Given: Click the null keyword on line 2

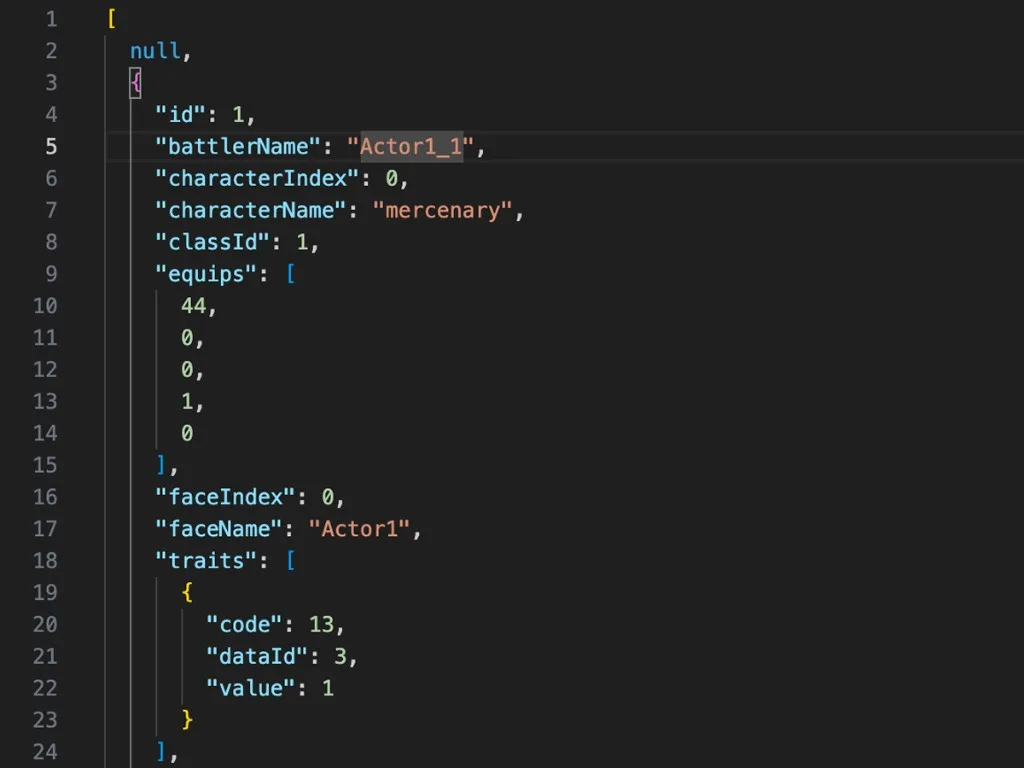Looking at the screenshot, I should coord(155,51).
